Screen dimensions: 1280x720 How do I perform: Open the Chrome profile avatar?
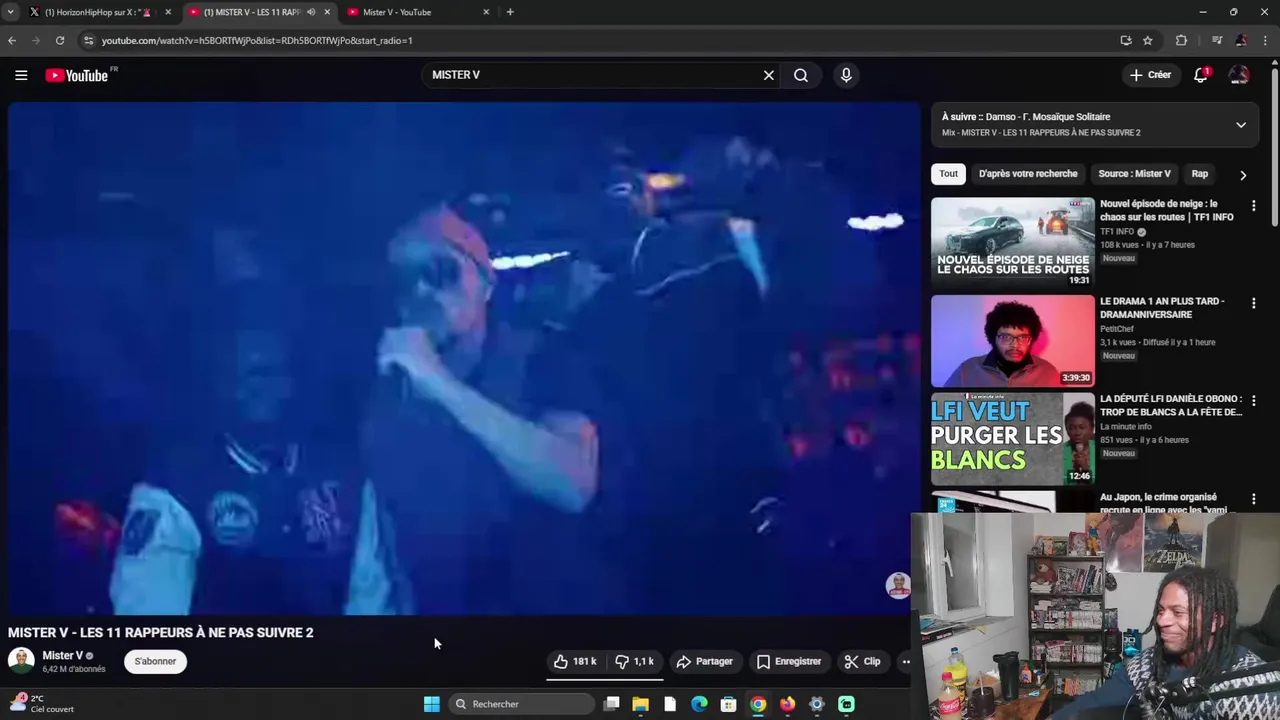tap(1241, 40)
